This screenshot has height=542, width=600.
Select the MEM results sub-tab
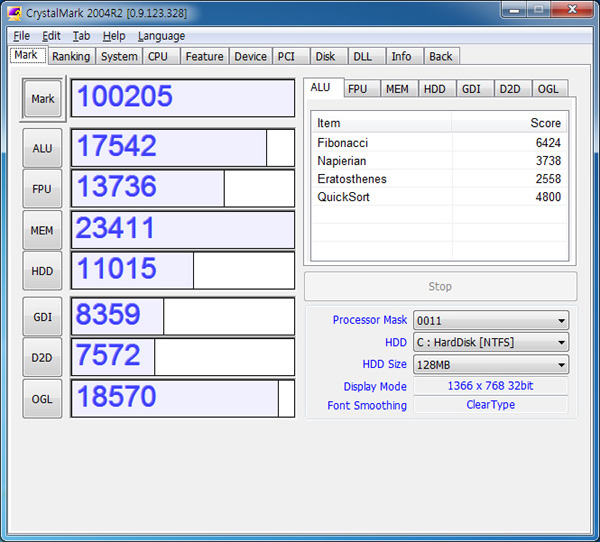pos(399,89)
